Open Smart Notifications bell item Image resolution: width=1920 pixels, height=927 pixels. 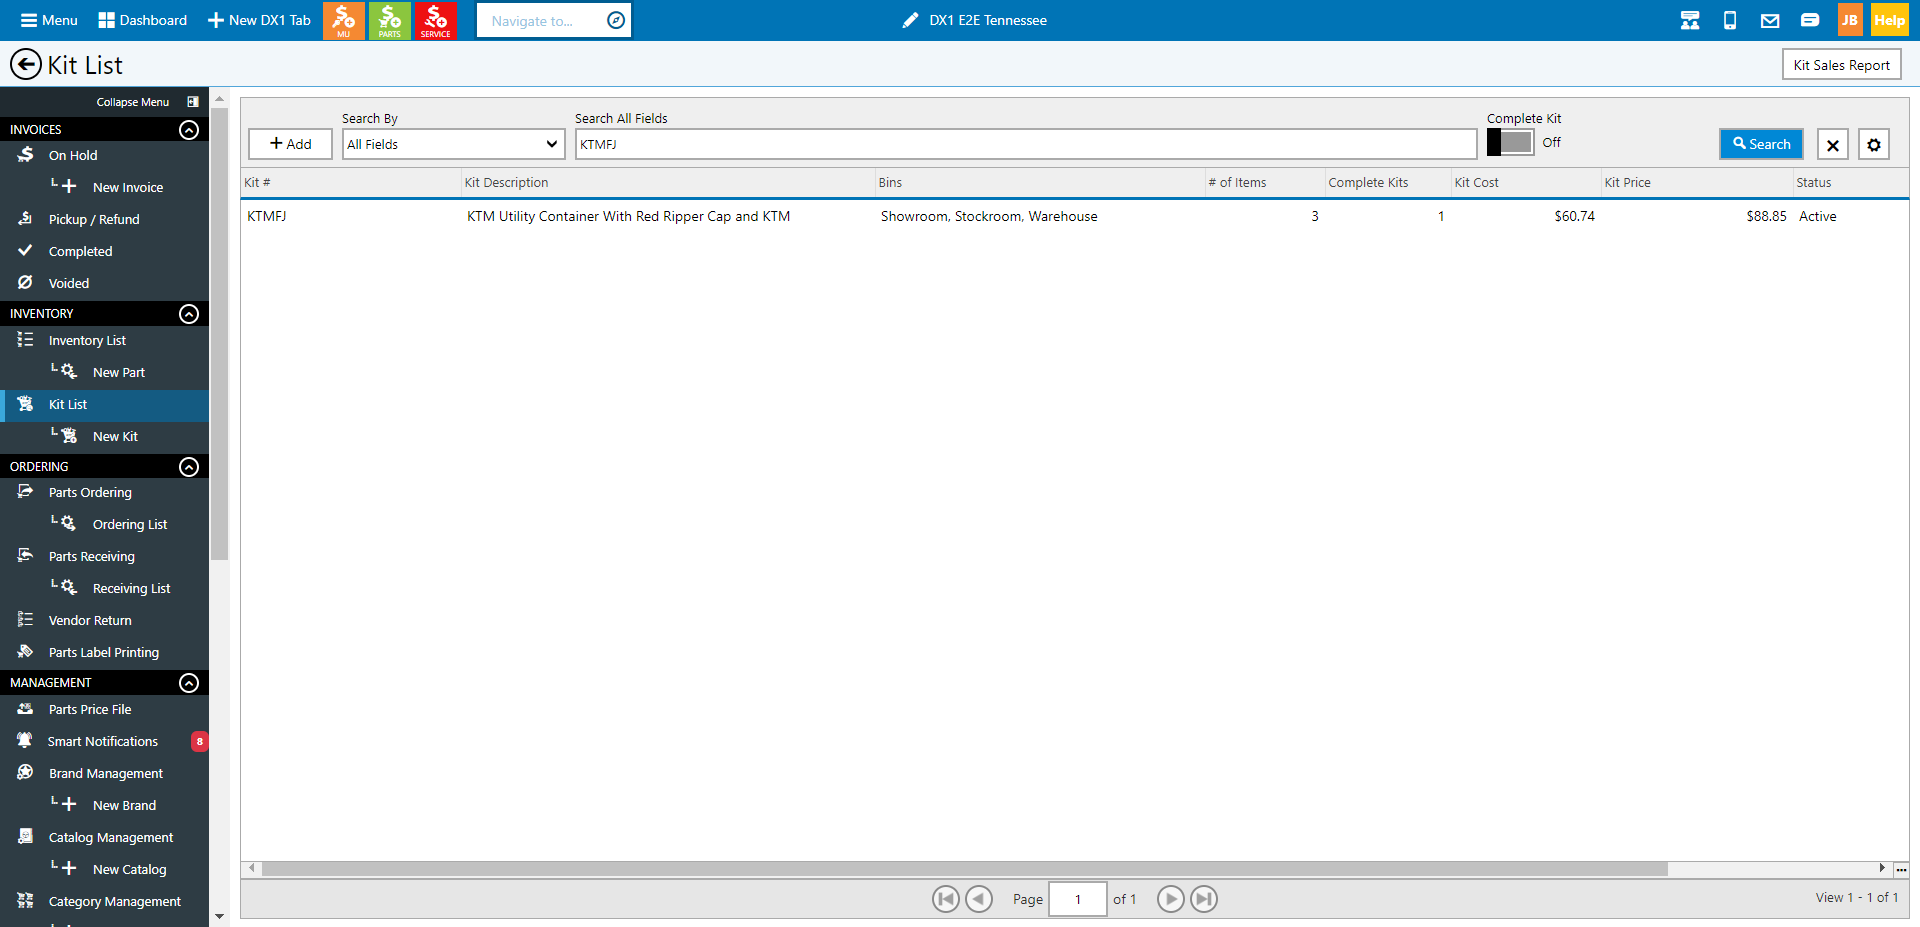[x=104, y=741]
